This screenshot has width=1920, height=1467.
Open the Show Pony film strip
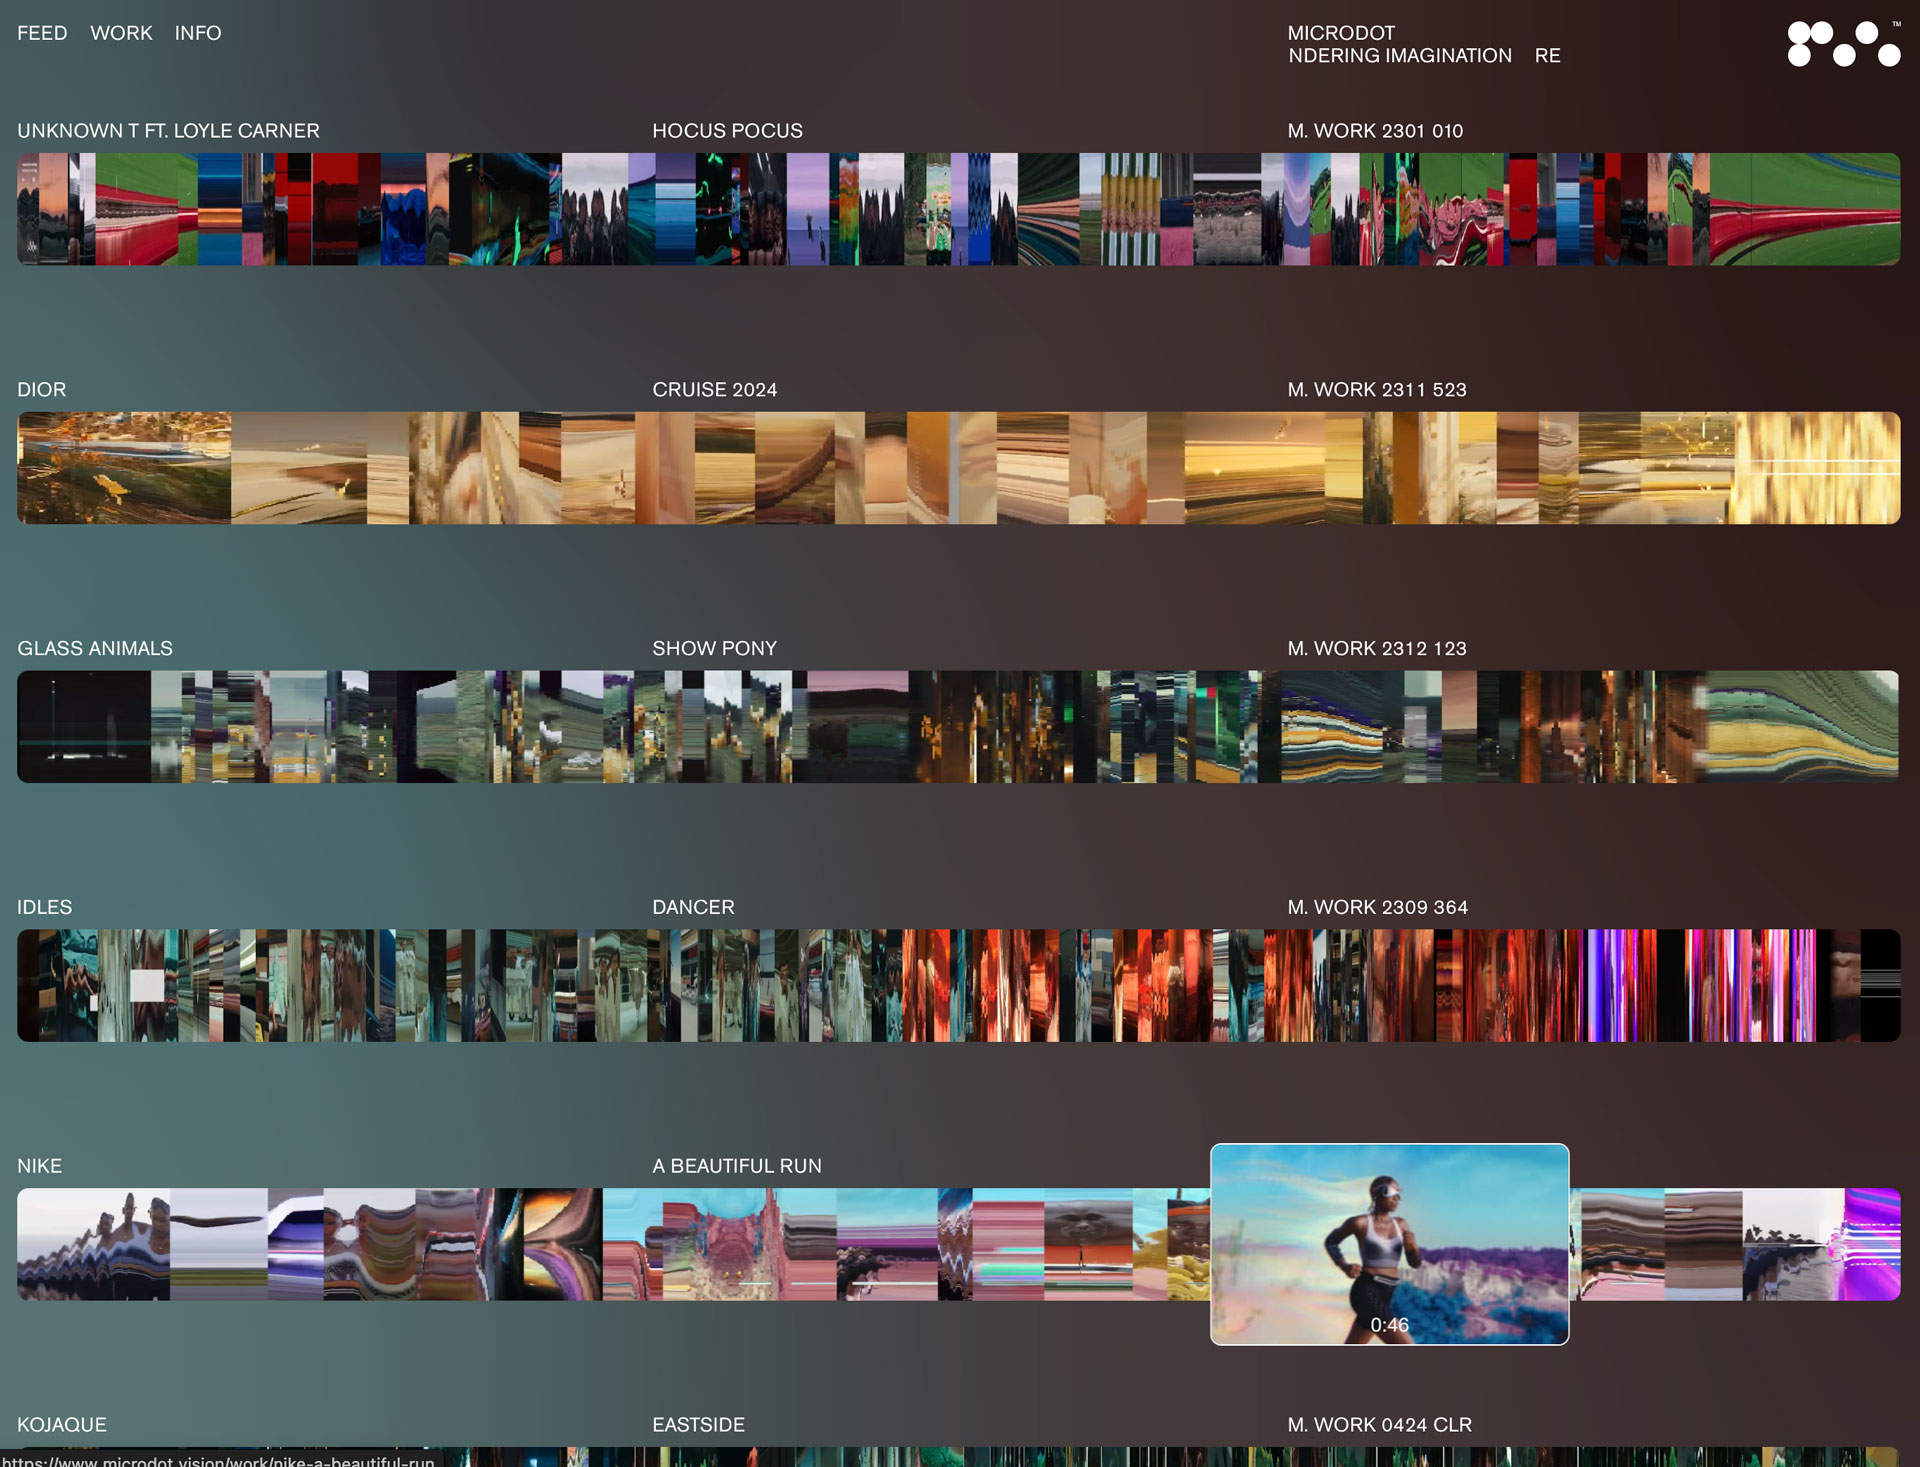click(958, 727)
